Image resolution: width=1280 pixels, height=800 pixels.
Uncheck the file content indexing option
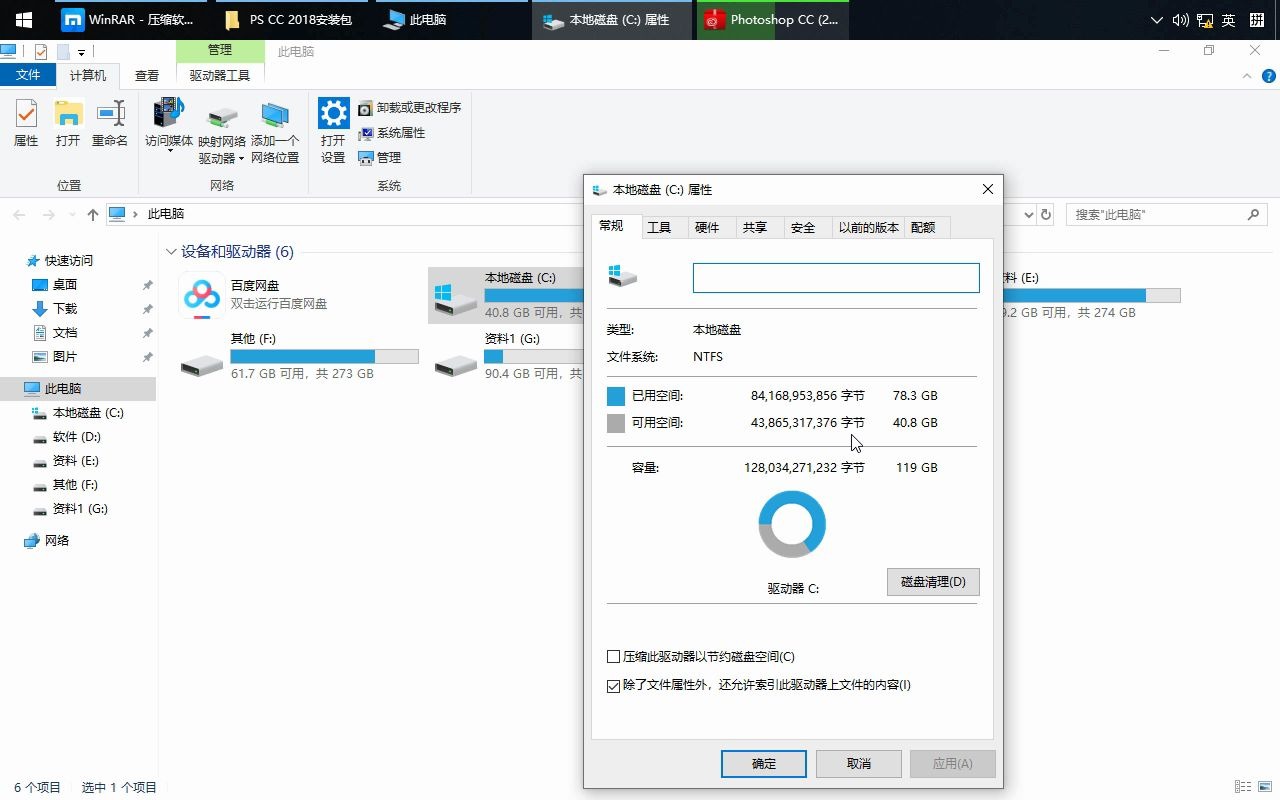click(614, 686)
